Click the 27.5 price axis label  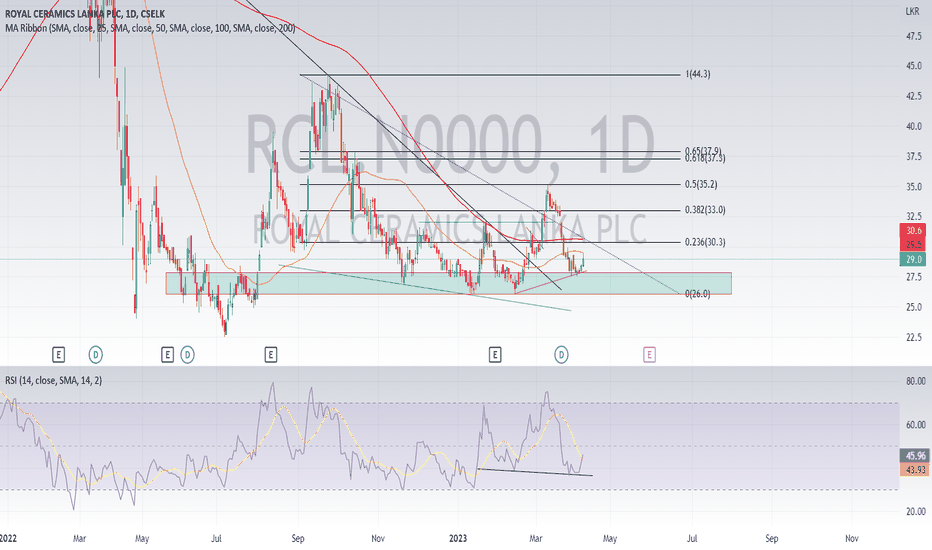[x=914, y=277]
